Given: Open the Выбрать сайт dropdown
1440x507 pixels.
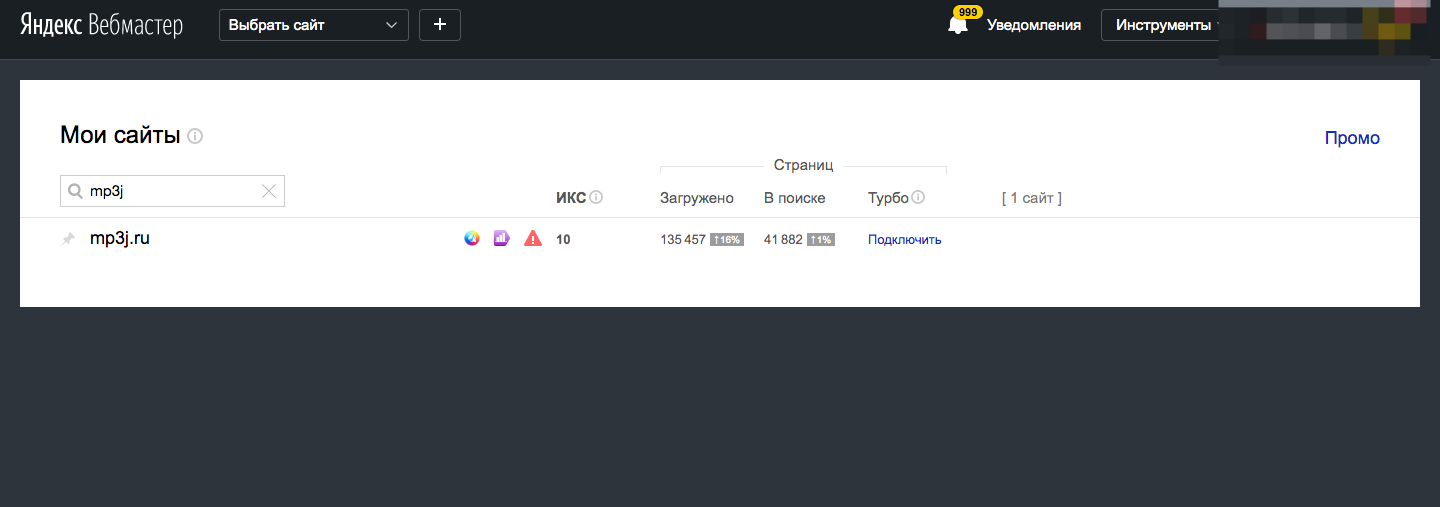Looking at the screenshot, I should [x=314, y=25].
